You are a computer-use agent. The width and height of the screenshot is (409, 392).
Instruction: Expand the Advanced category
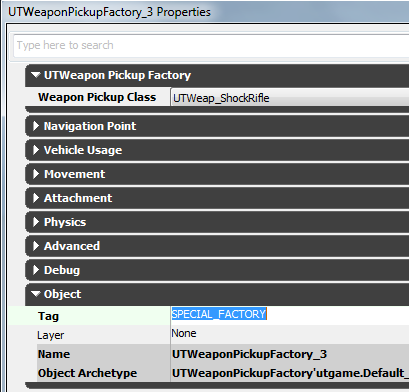point(36,246)
